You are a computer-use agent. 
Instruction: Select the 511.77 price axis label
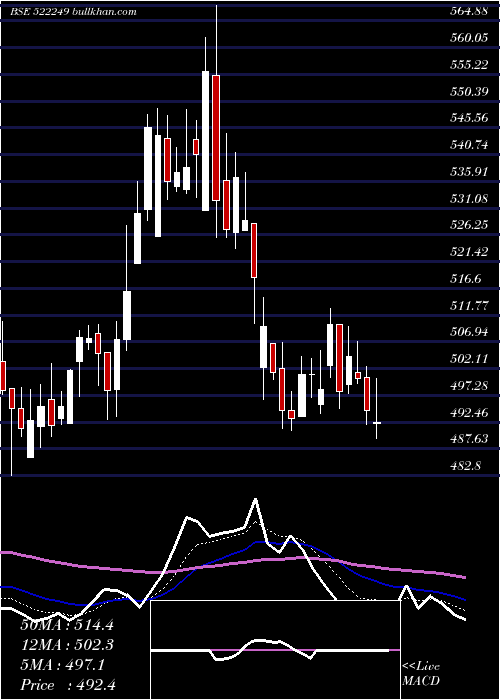pyautogui.click(x=468, y=306)
